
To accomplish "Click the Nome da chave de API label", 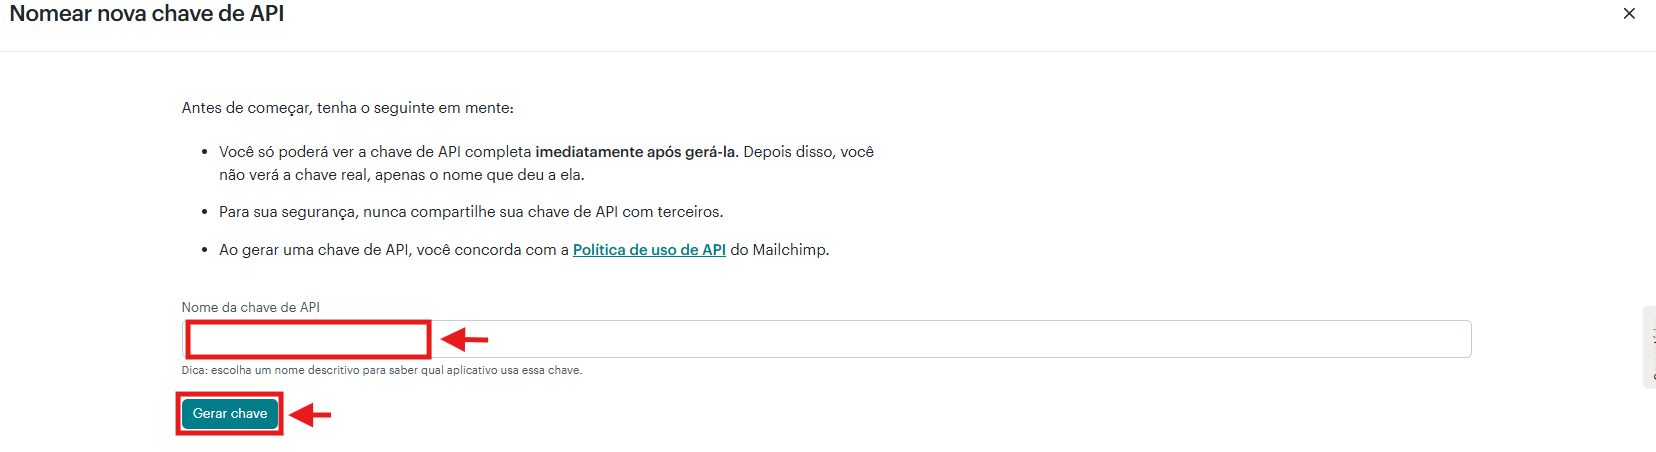I will tap(250, 307).
